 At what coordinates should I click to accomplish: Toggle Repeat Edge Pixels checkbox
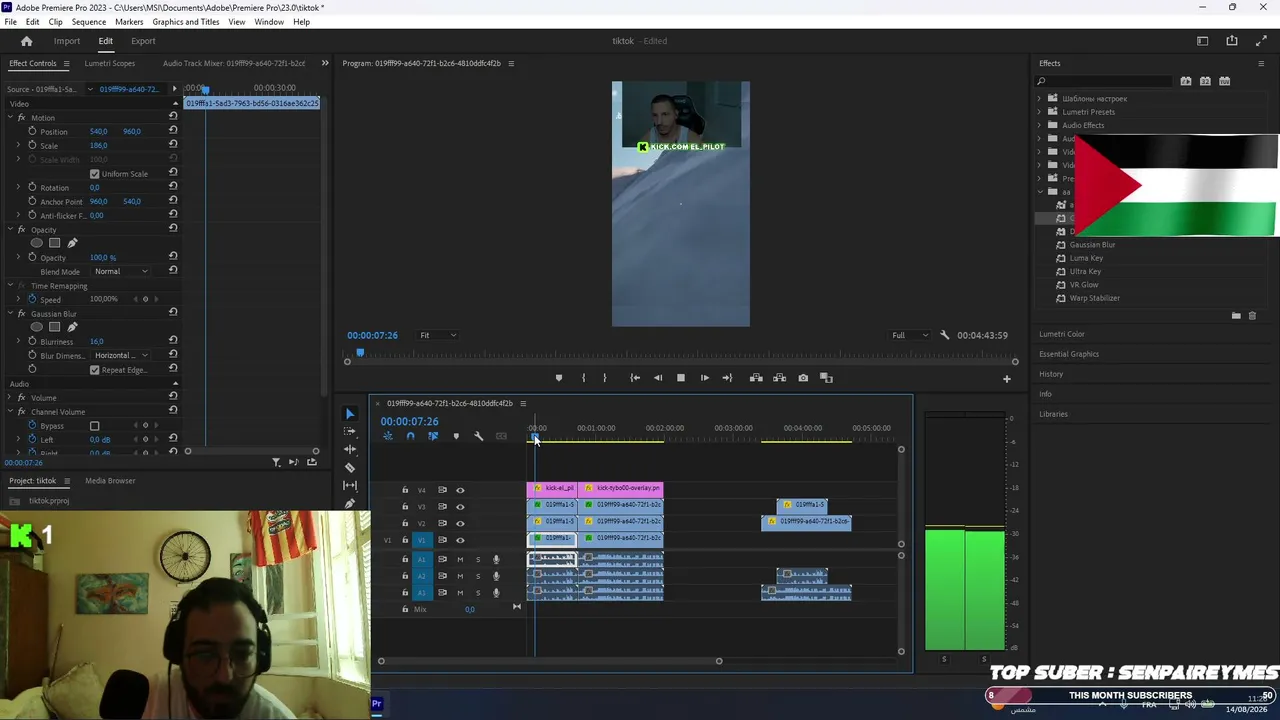95,370
